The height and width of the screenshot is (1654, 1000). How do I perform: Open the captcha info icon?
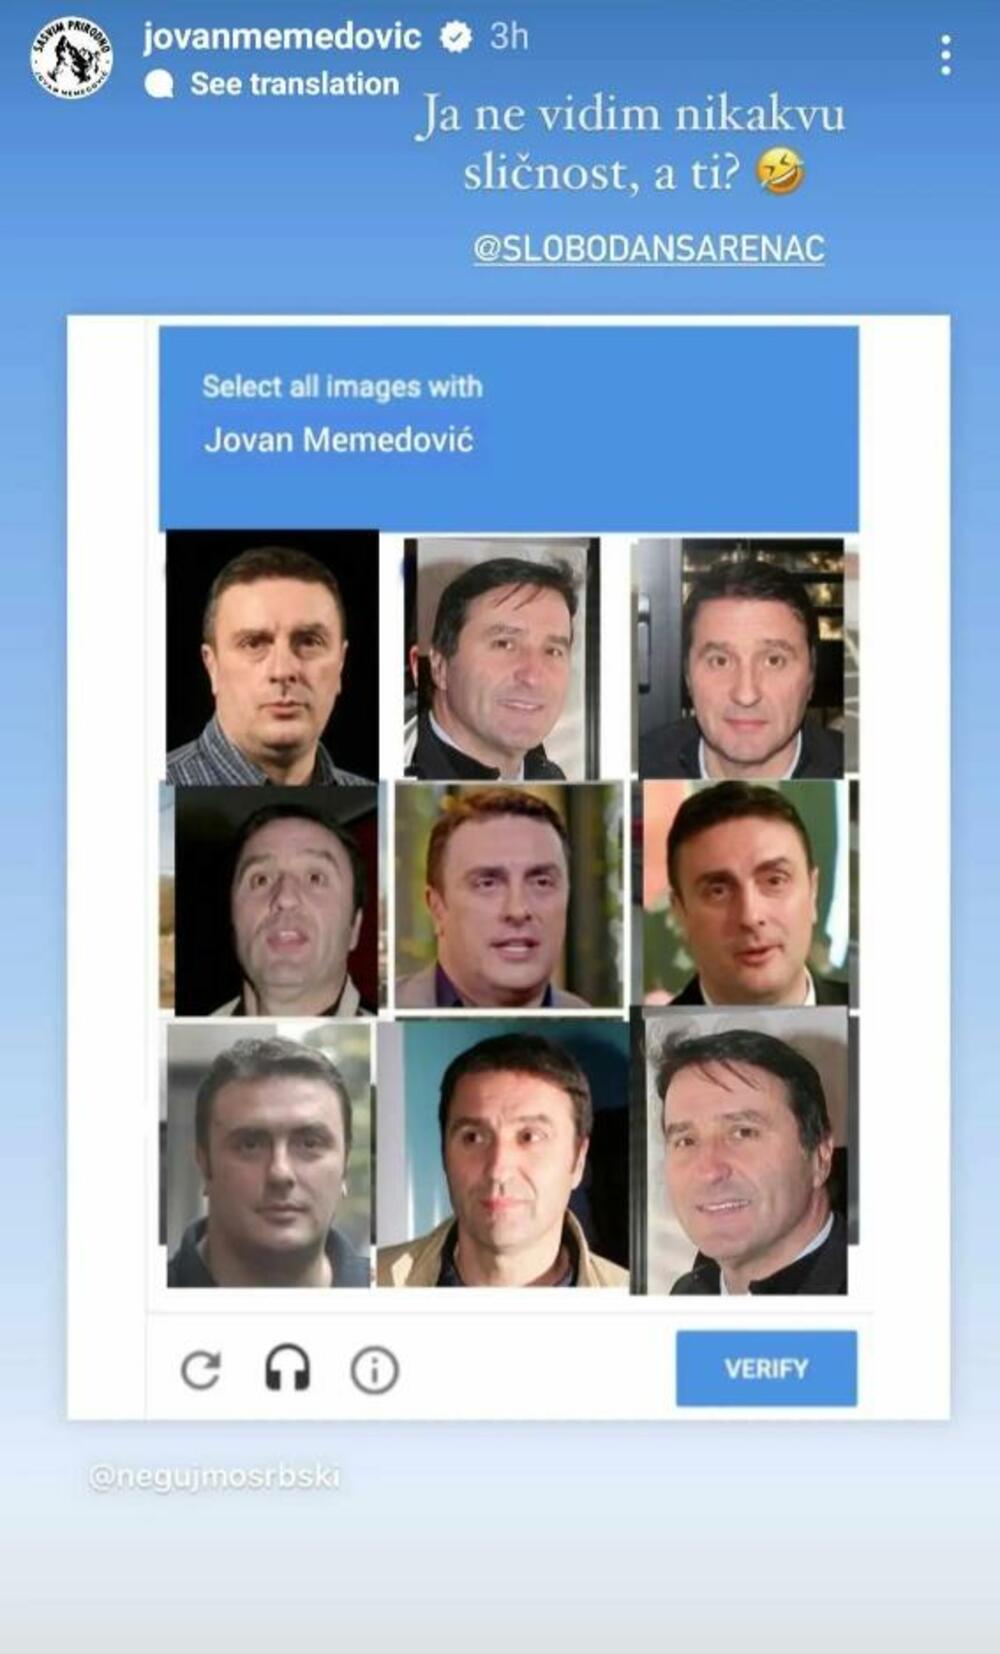pos(375,1370)
